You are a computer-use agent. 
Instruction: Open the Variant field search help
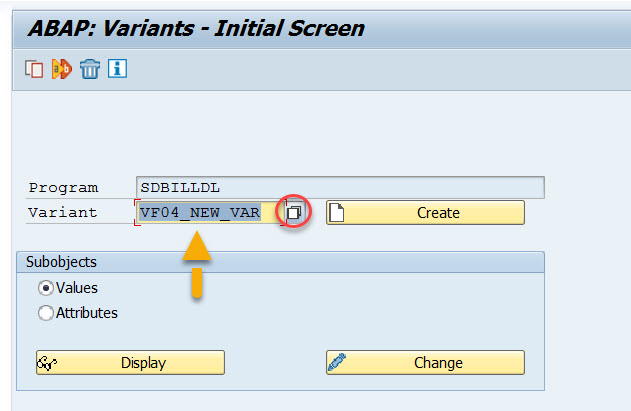click(x=295, y=213)
